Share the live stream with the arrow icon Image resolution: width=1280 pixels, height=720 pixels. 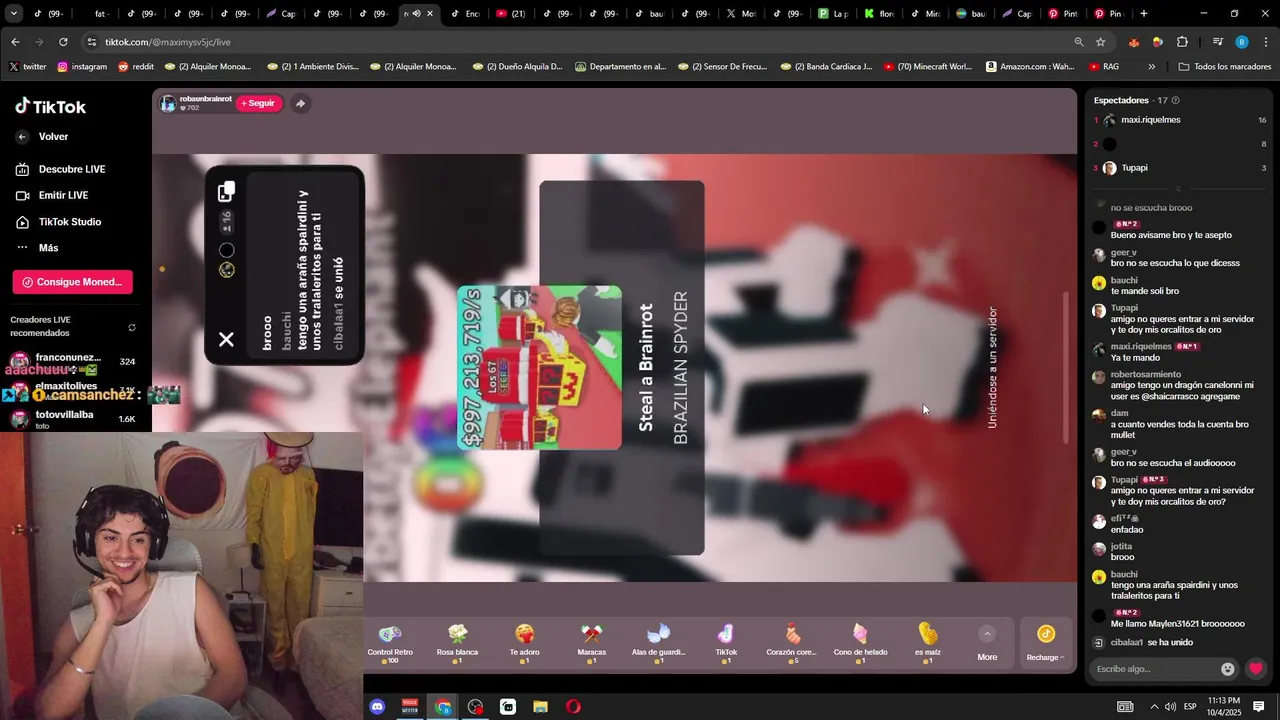pyautogui.click(x=300, y=103)
